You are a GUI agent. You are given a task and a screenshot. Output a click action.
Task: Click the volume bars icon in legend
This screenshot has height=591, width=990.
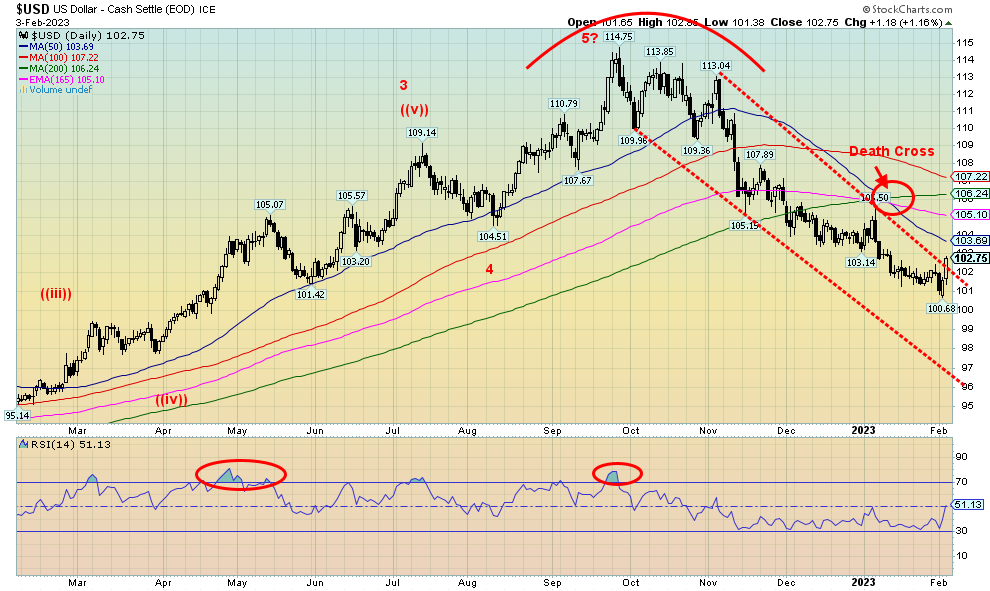pos(22,90)
